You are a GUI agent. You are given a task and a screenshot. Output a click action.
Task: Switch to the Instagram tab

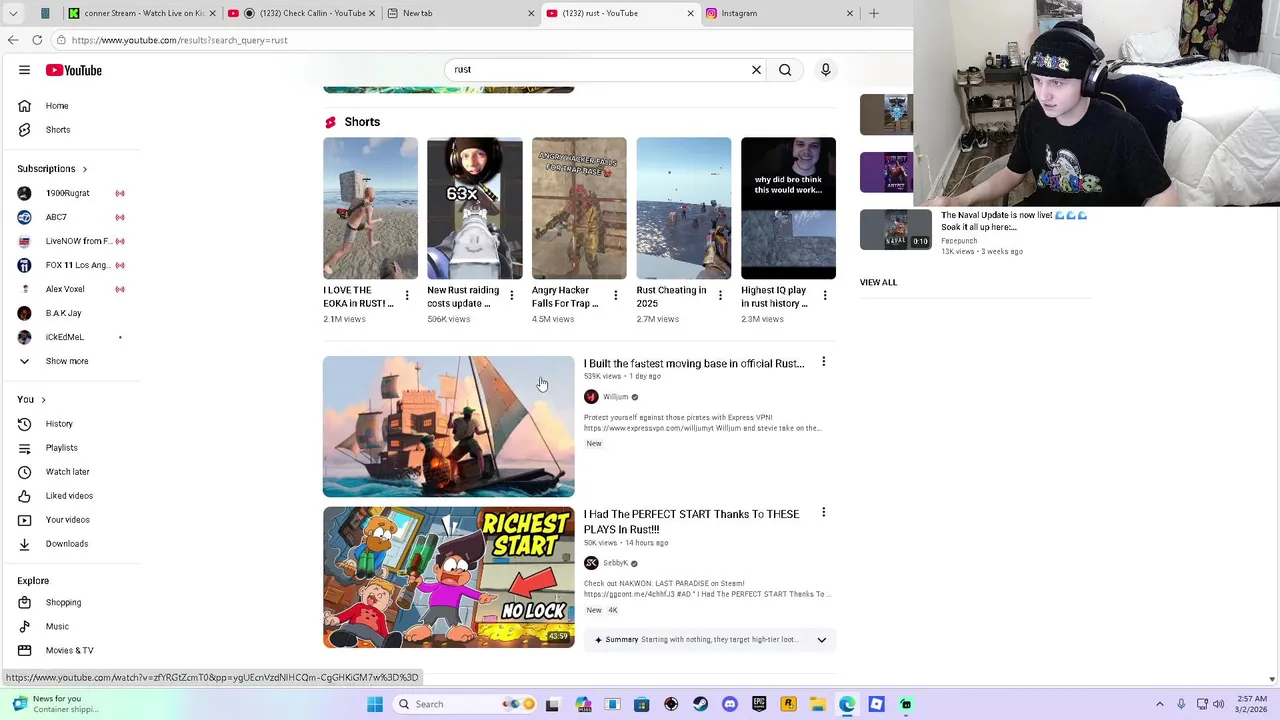pyautogui.click(x=780, y=13)
